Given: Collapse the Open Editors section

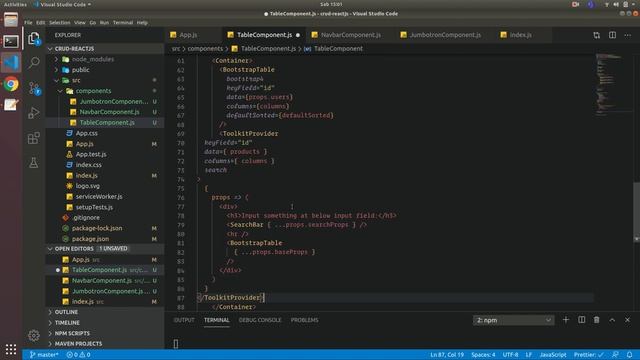Looking at the screenshot, I should (x=106, y=249).
